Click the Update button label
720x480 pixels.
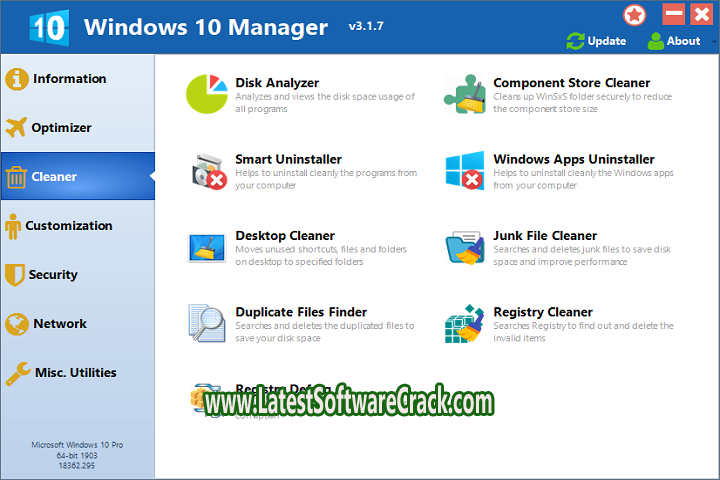(x=607, y=41)
